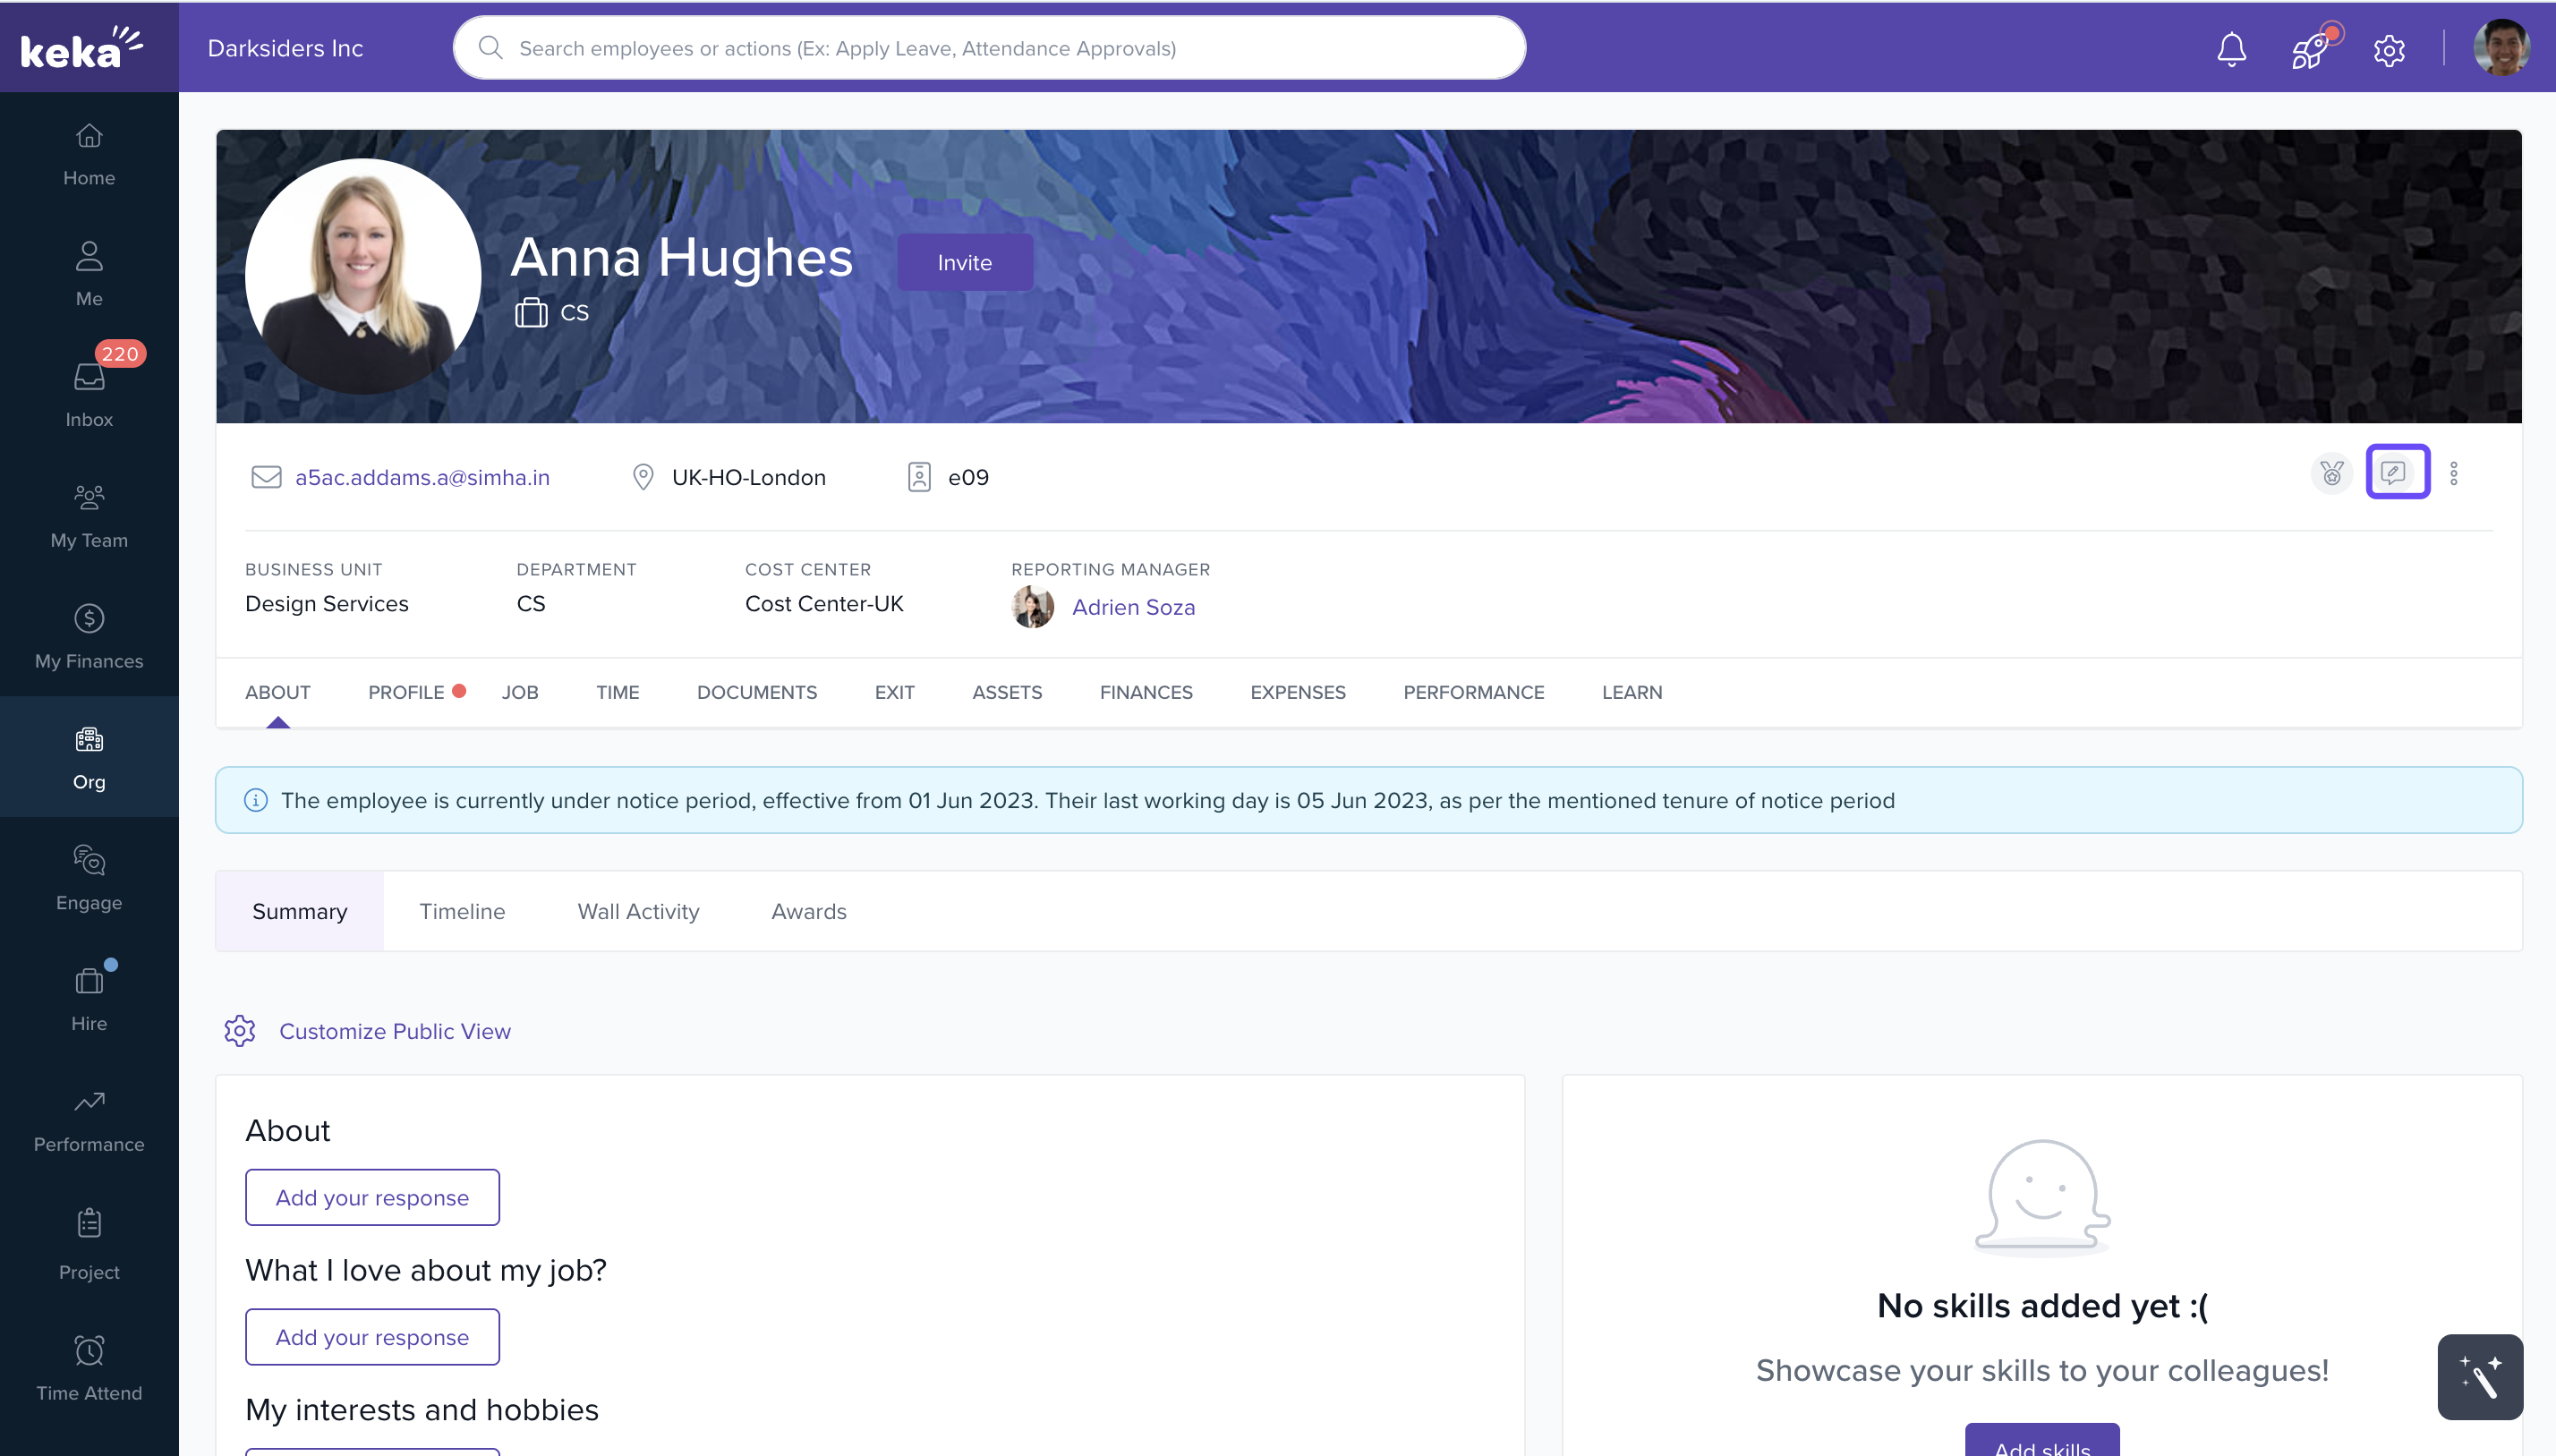Open the three-dot more options menu

(2453, 473)
